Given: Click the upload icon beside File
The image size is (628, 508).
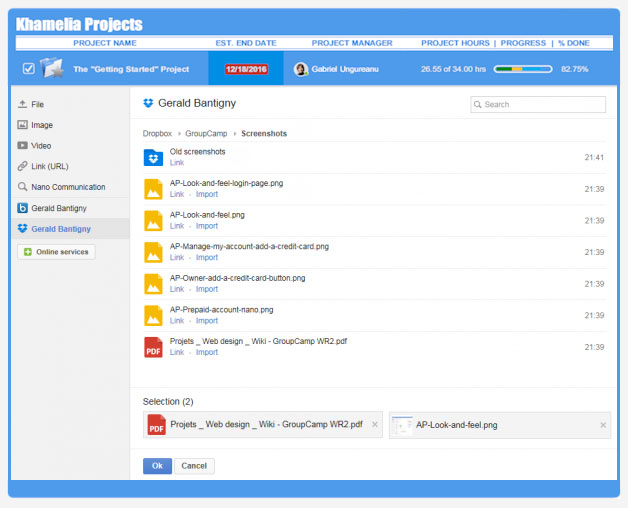Looking at the screenshot, I should [x=22, y=104].
